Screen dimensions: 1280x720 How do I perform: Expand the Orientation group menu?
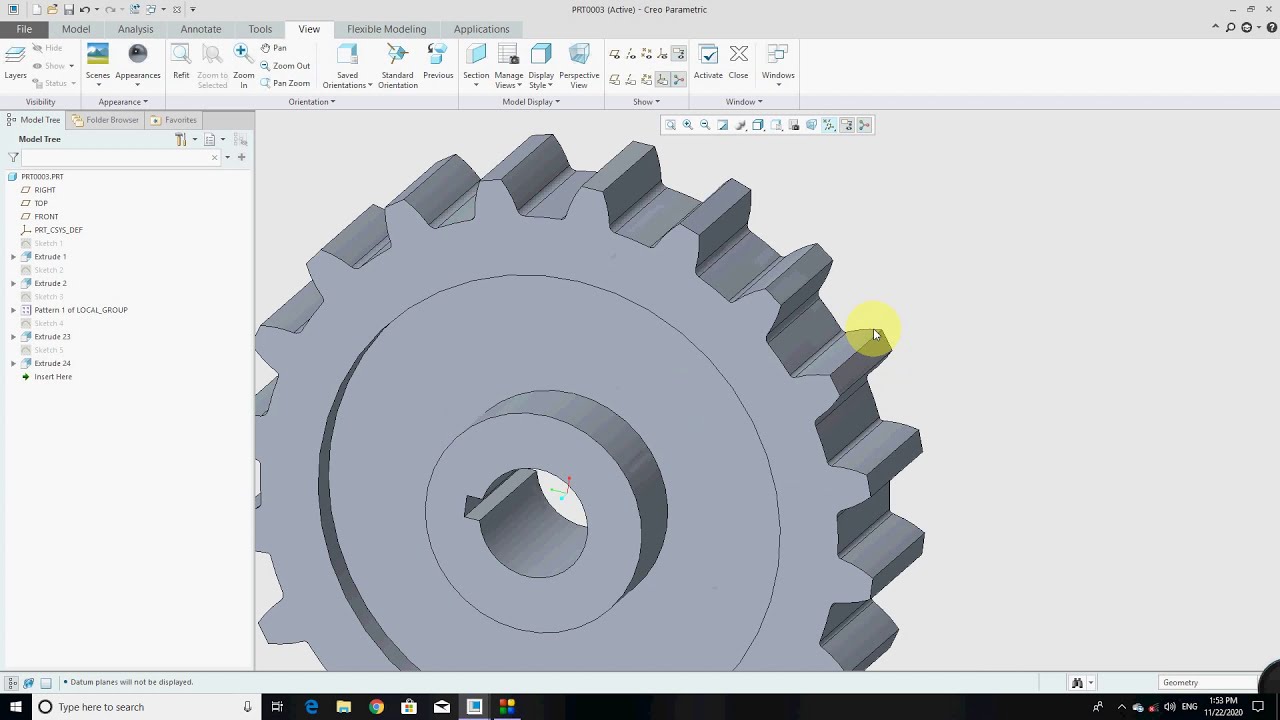311,102
